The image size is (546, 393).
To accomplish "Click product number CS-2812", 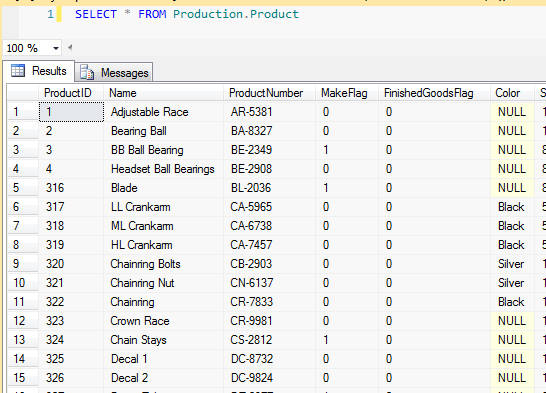I will coord(269,340).
